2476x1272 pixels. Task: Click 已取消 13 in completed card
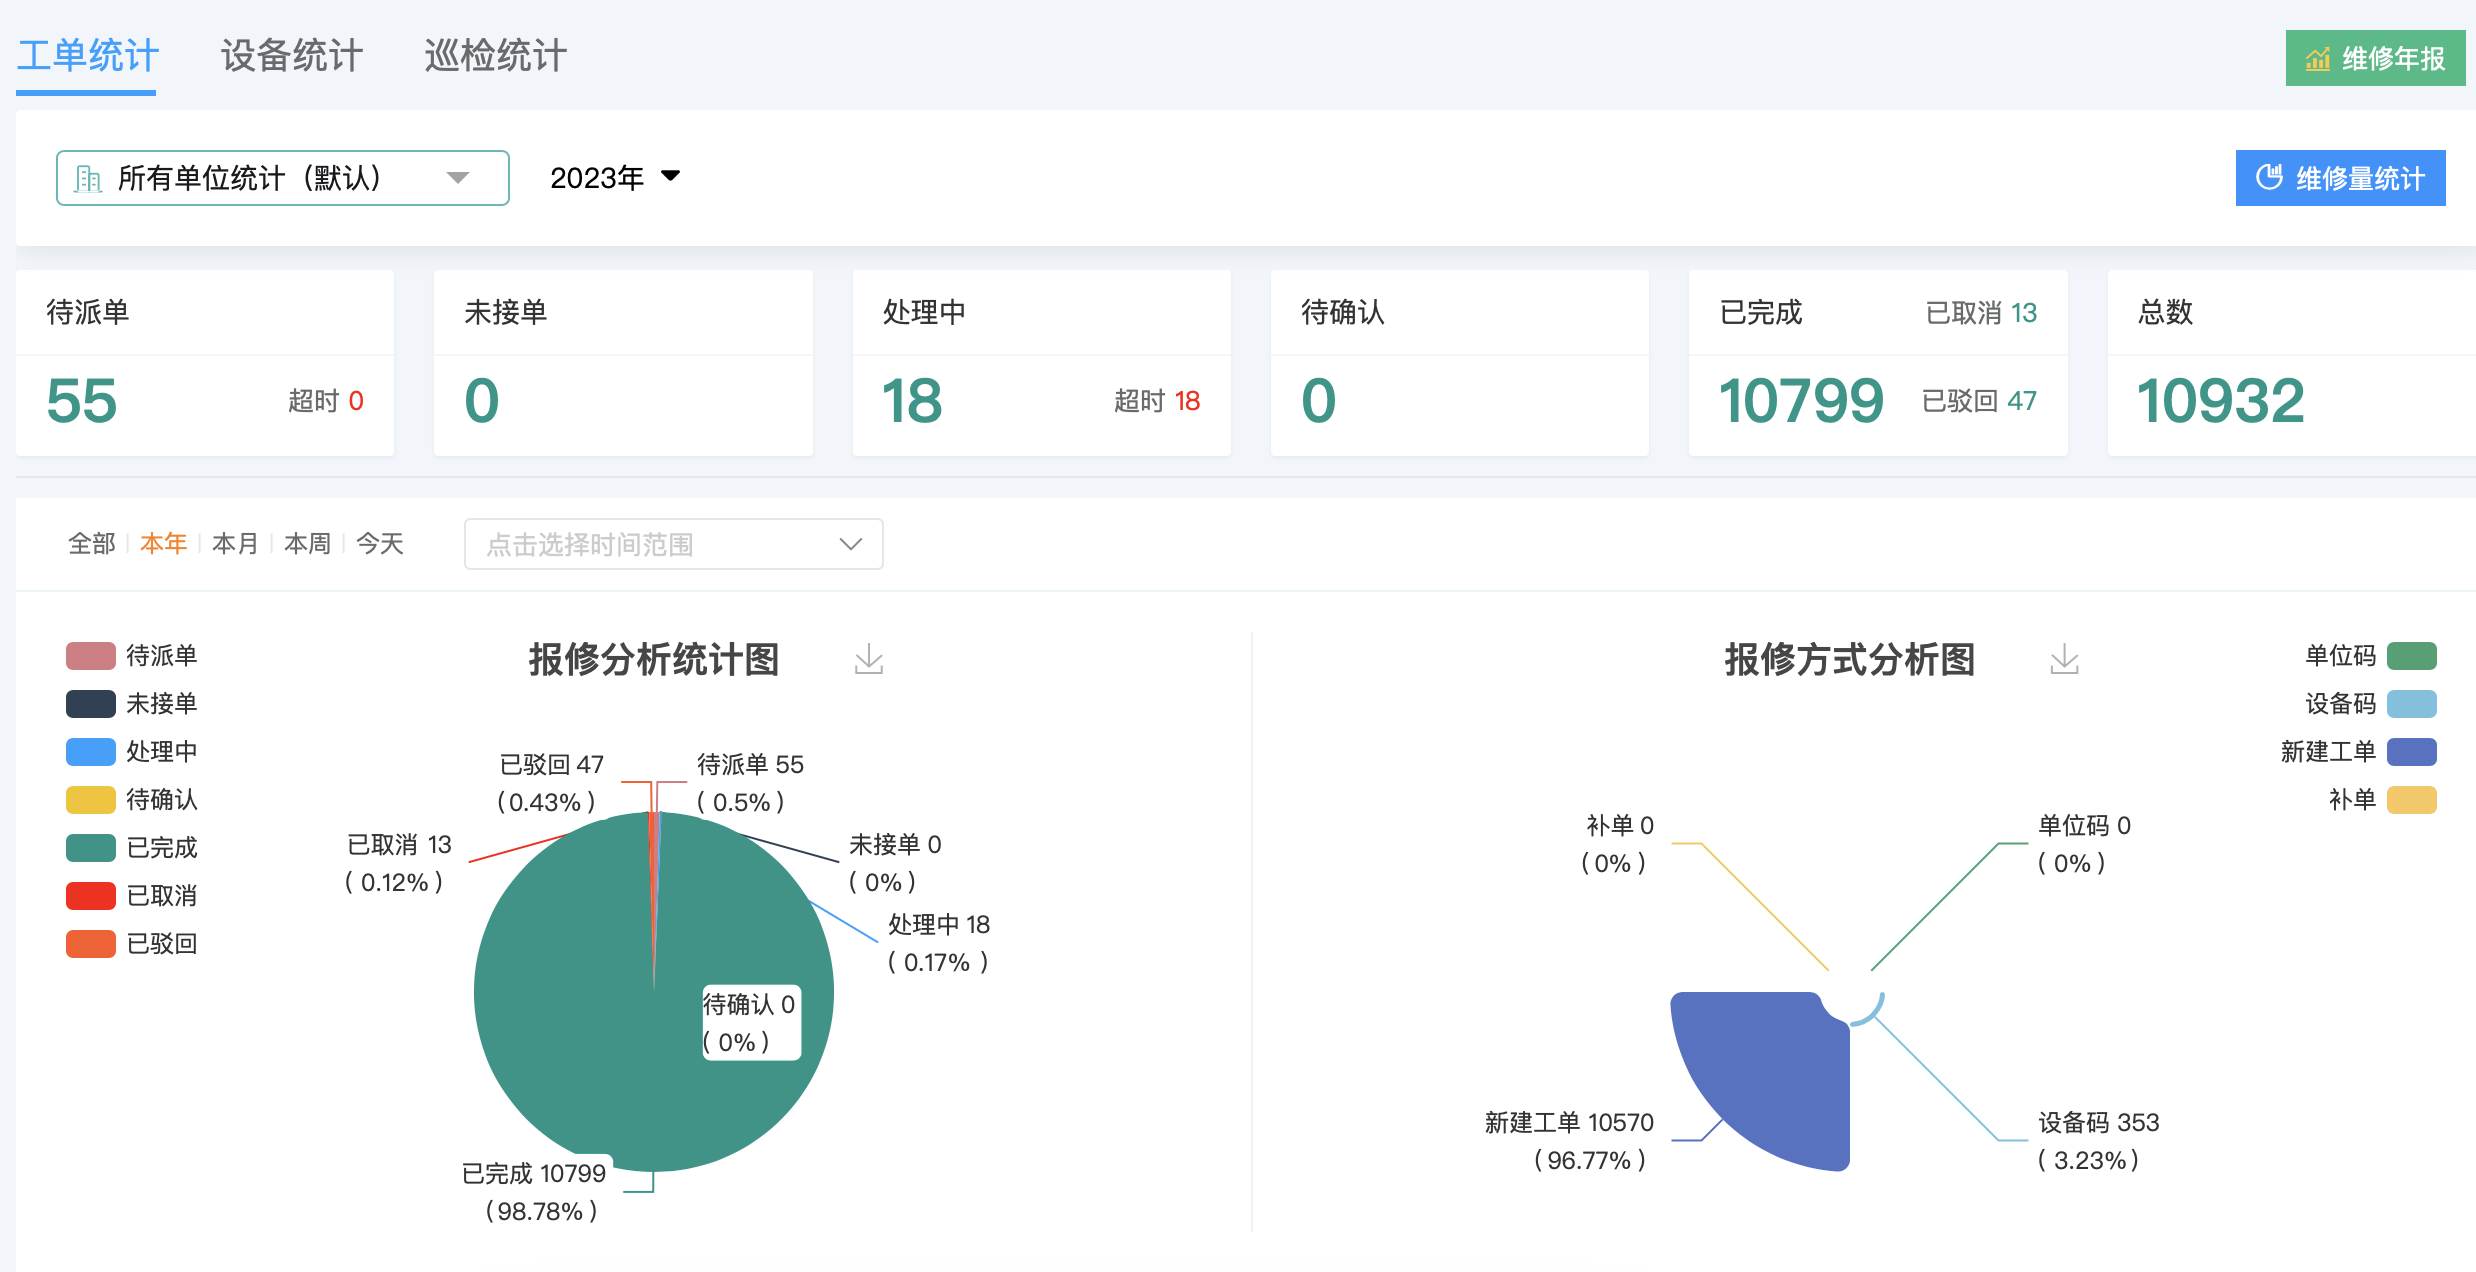pos(1981,313)
